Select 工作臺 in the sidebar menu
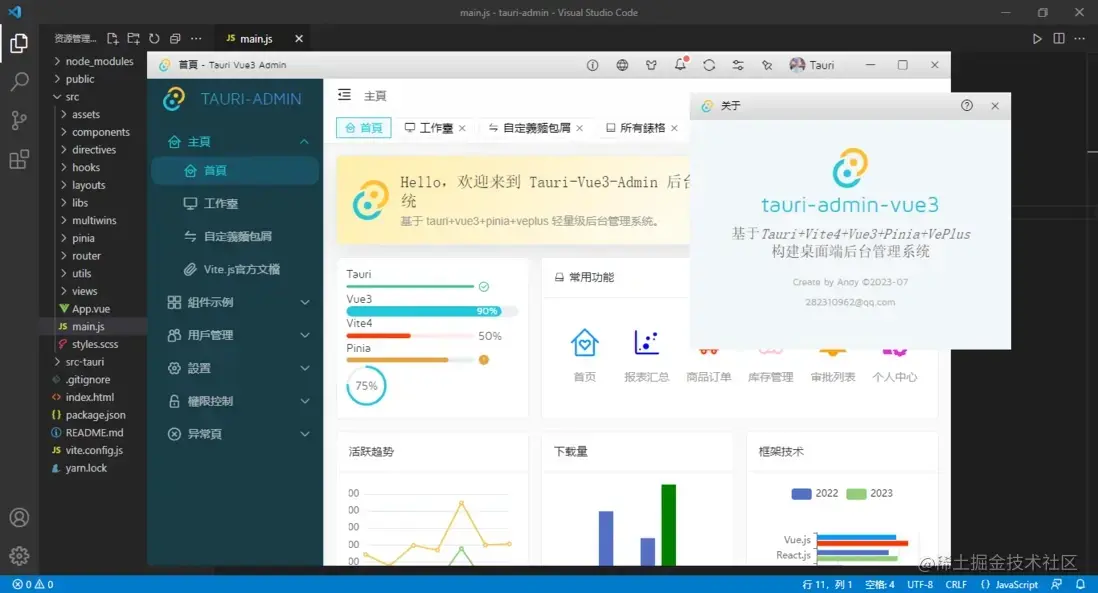The image size is (1098, 593). (x=235, y=203)
